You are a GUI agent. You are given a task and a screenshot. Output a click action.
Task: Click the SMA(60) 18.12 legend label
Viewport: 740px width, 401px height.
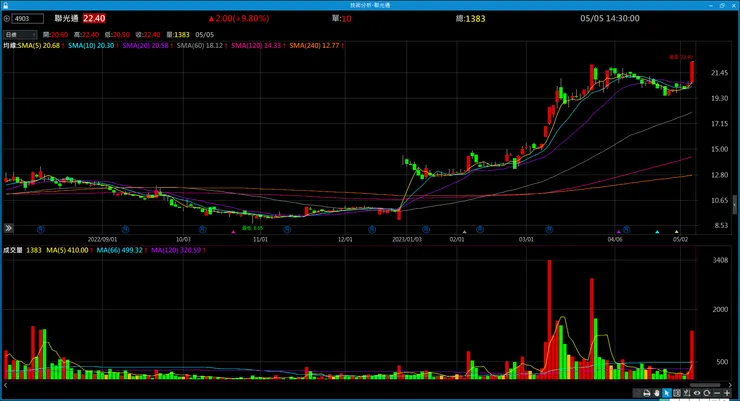tap(200, 46)
